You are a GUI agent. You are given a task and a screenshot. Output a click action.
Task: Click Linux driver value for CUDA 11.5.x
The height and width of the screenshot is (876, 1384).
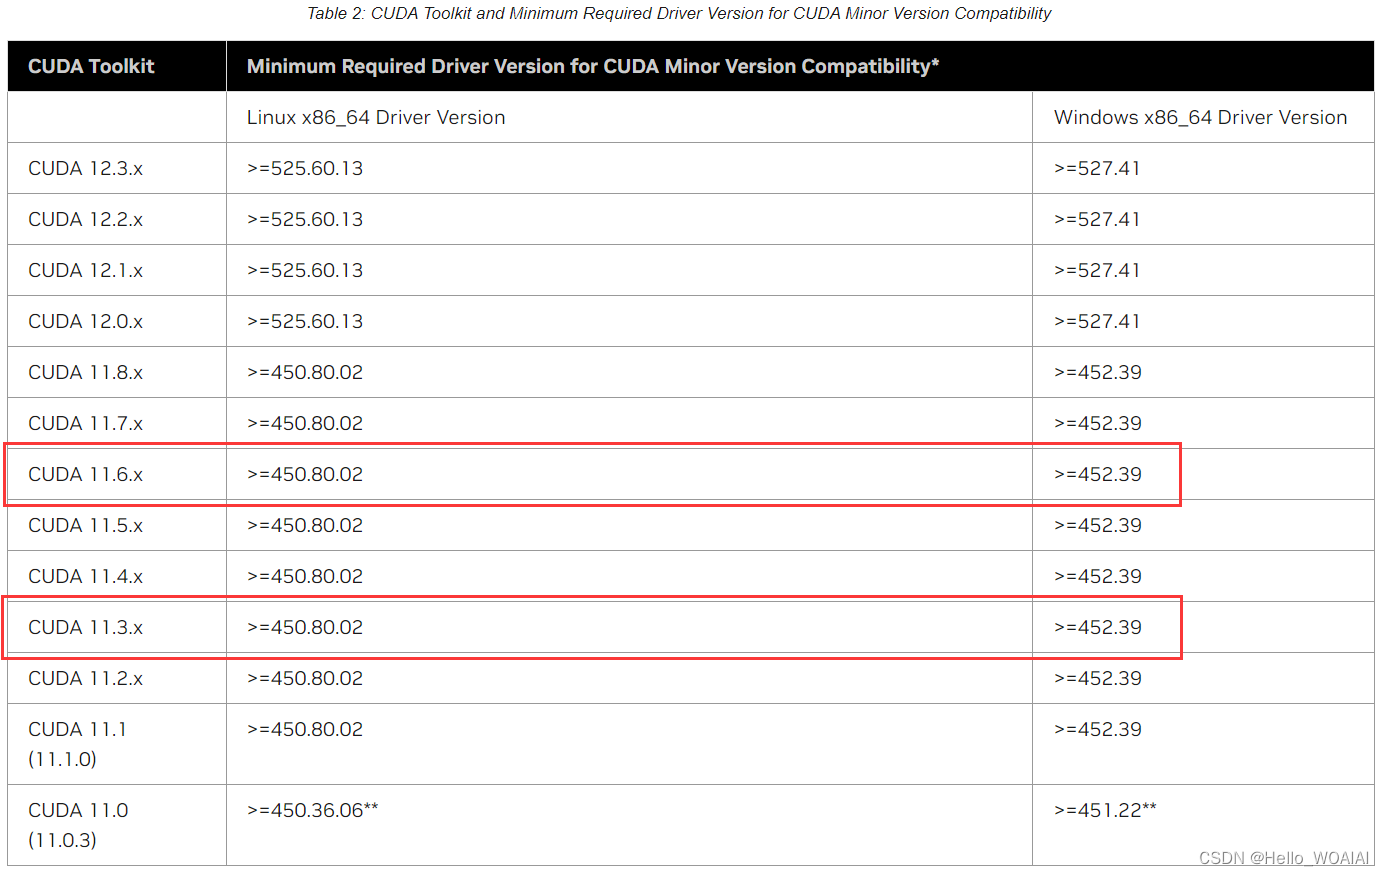click(x=305, y=526)
